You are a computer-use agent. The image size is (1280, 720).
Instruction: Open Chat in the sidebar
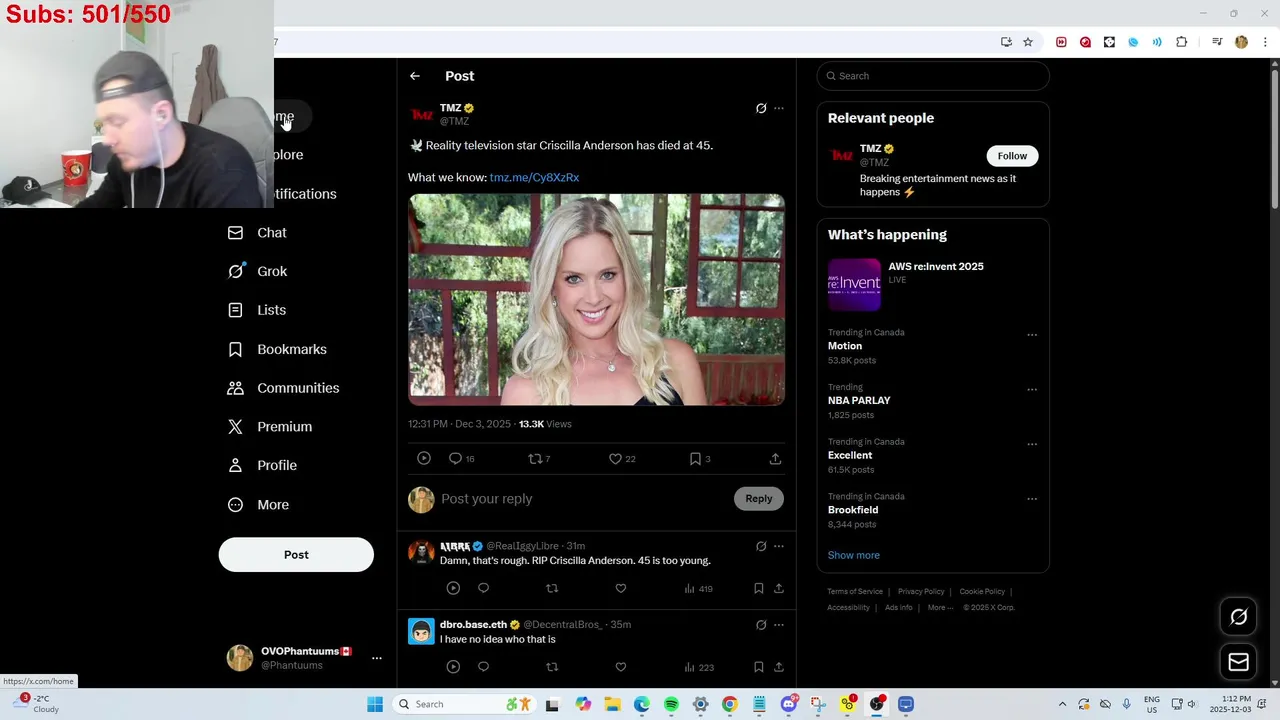coord(257,232)
